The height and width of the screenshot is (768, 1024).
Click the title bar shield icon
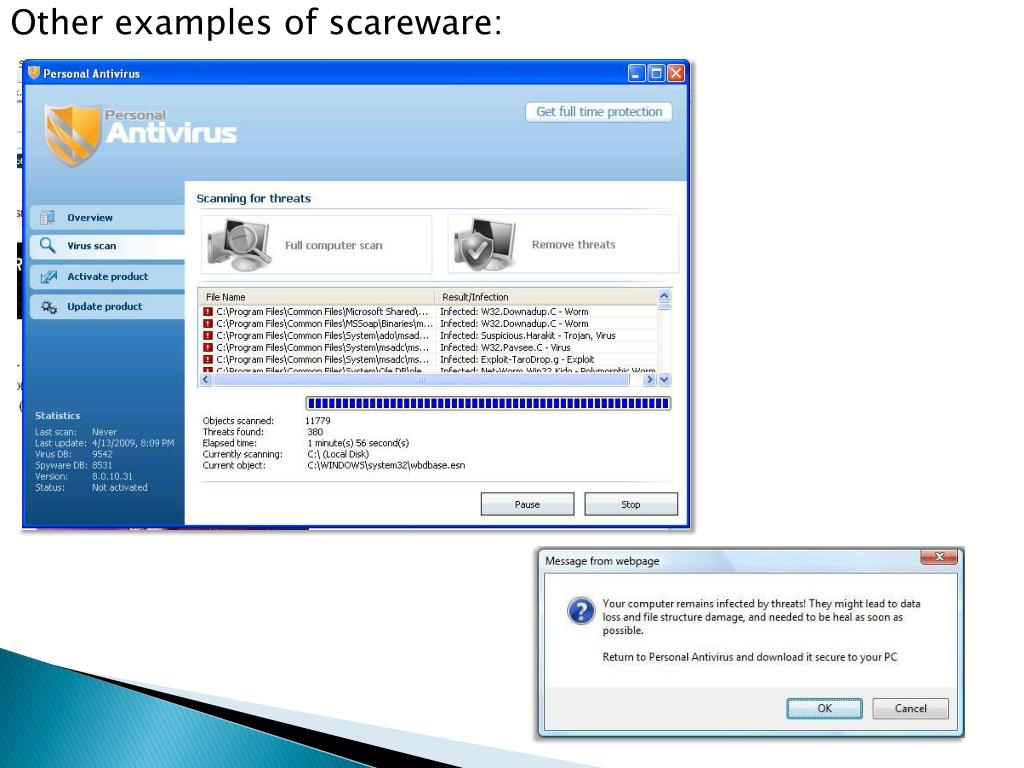pos(34,72)
